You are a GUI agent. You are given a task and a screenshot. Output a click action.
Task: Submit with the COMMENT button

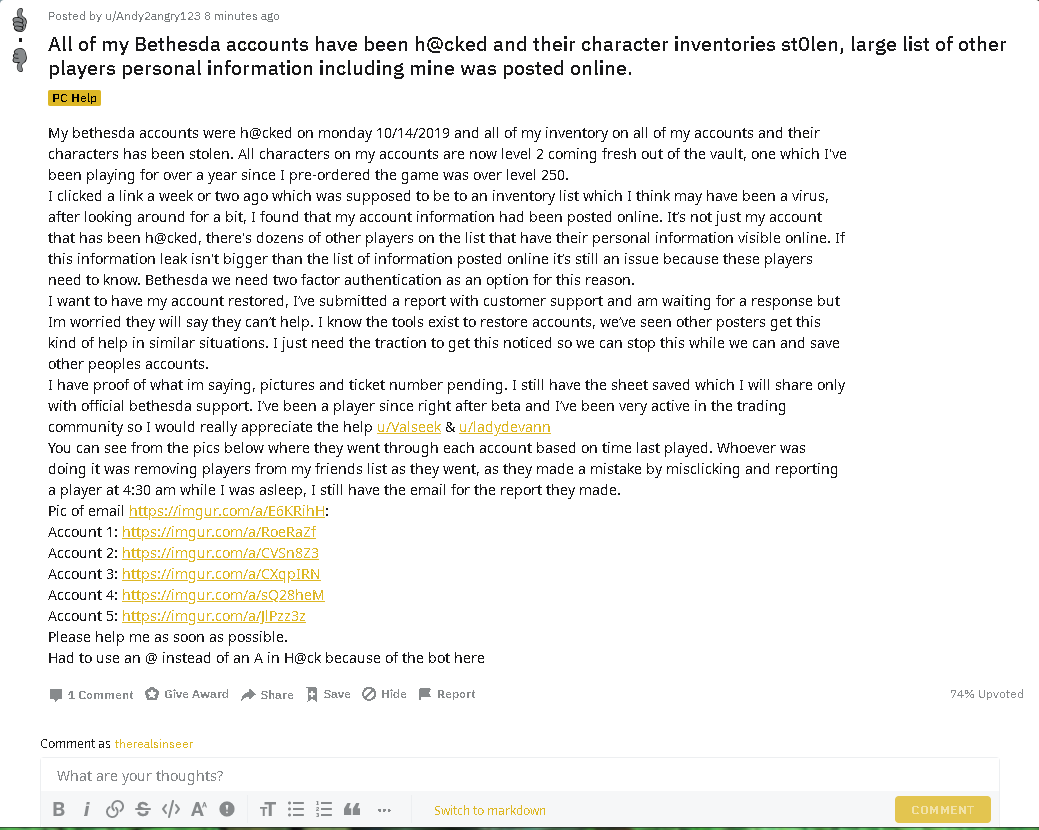click(x=942, y=809)
